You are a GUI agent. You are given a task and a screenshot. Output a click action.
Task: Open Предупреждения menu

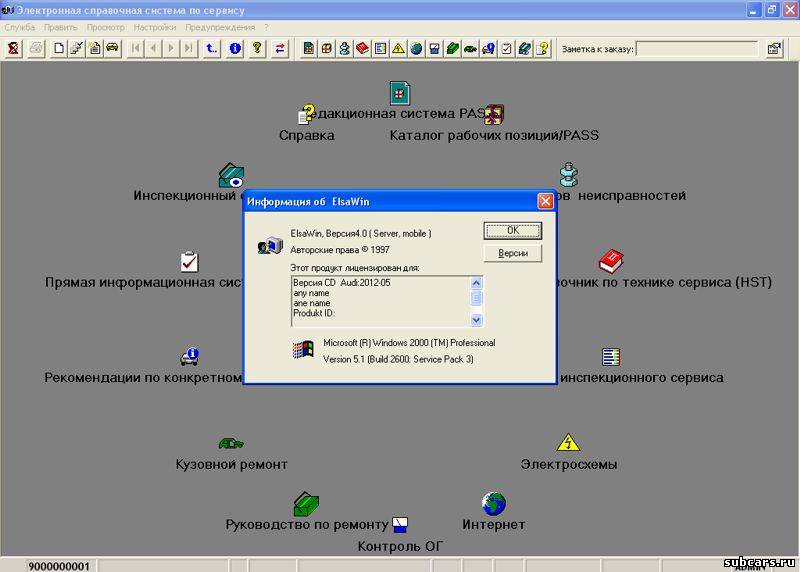(220, 27)
